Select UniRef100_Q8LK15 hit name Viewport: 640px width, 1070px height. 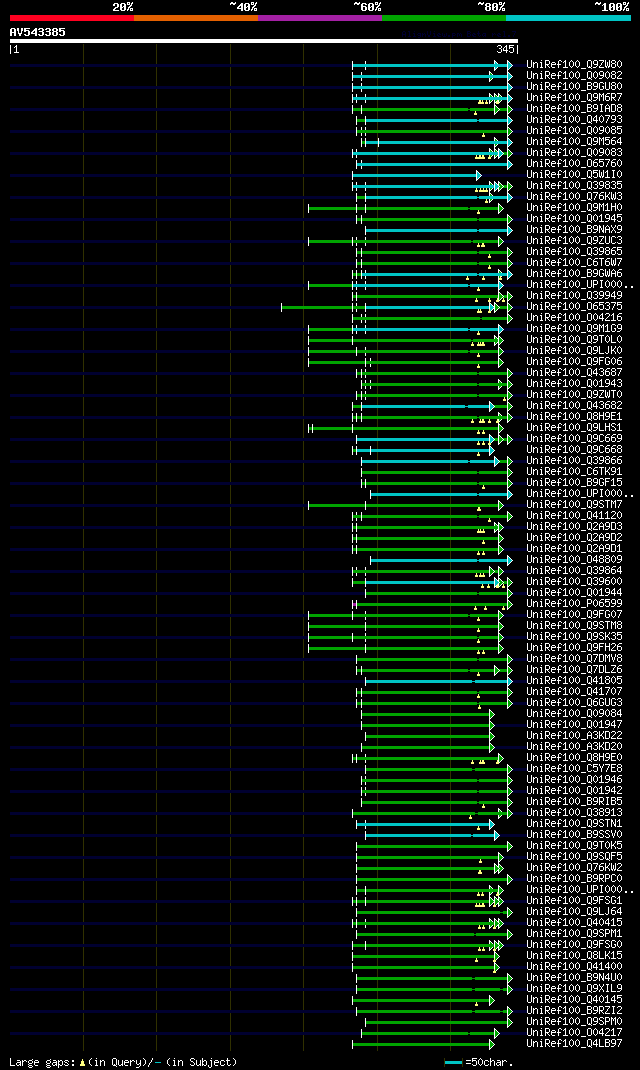[x=574, y=956]
